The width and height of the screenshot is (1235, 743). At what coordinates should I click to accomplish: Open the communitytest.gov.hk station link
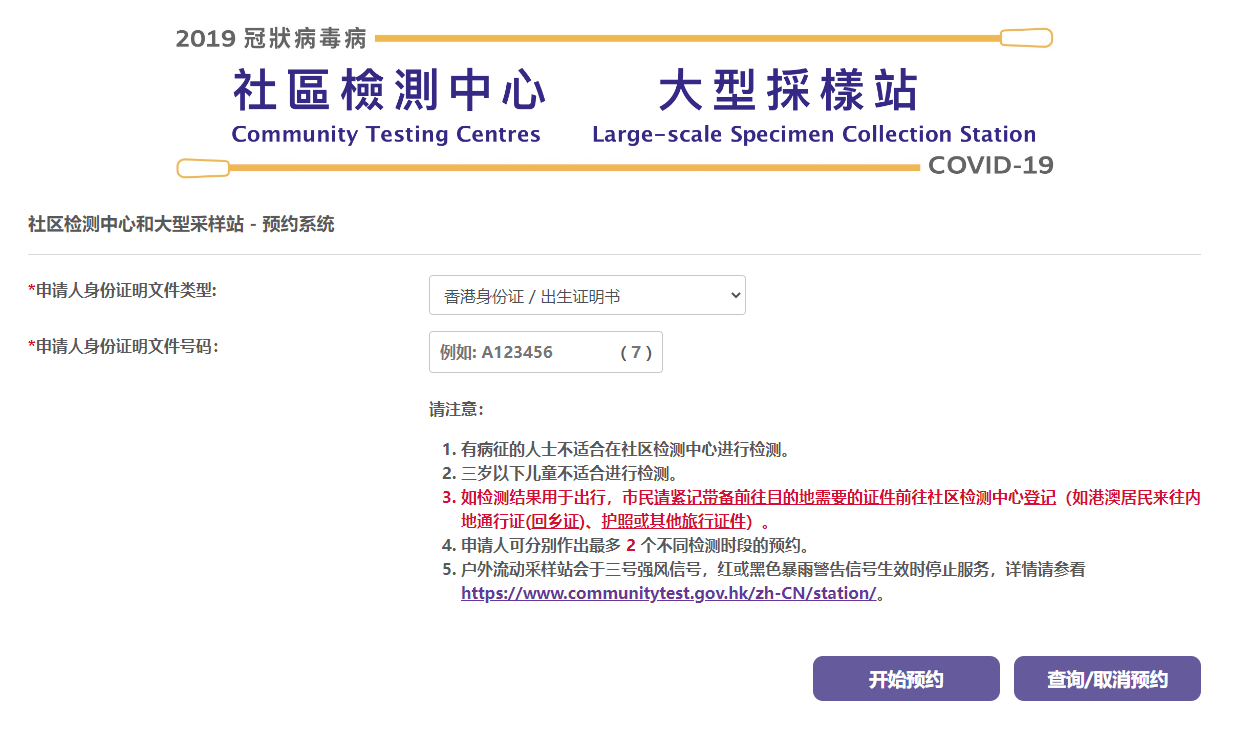point(668,592)
